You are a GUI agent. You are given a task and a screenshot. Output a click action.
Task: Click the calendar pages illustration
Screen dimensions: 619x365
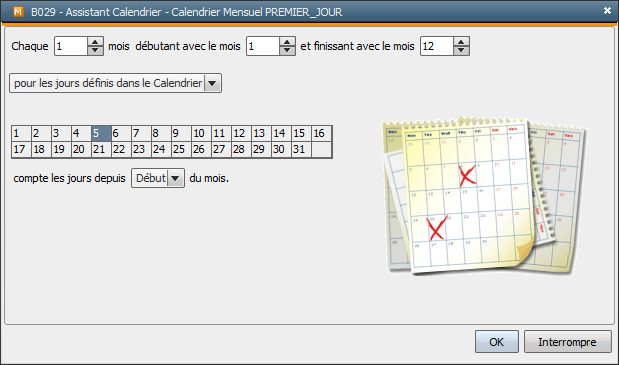pyautogui.click(x=485, y=196)
